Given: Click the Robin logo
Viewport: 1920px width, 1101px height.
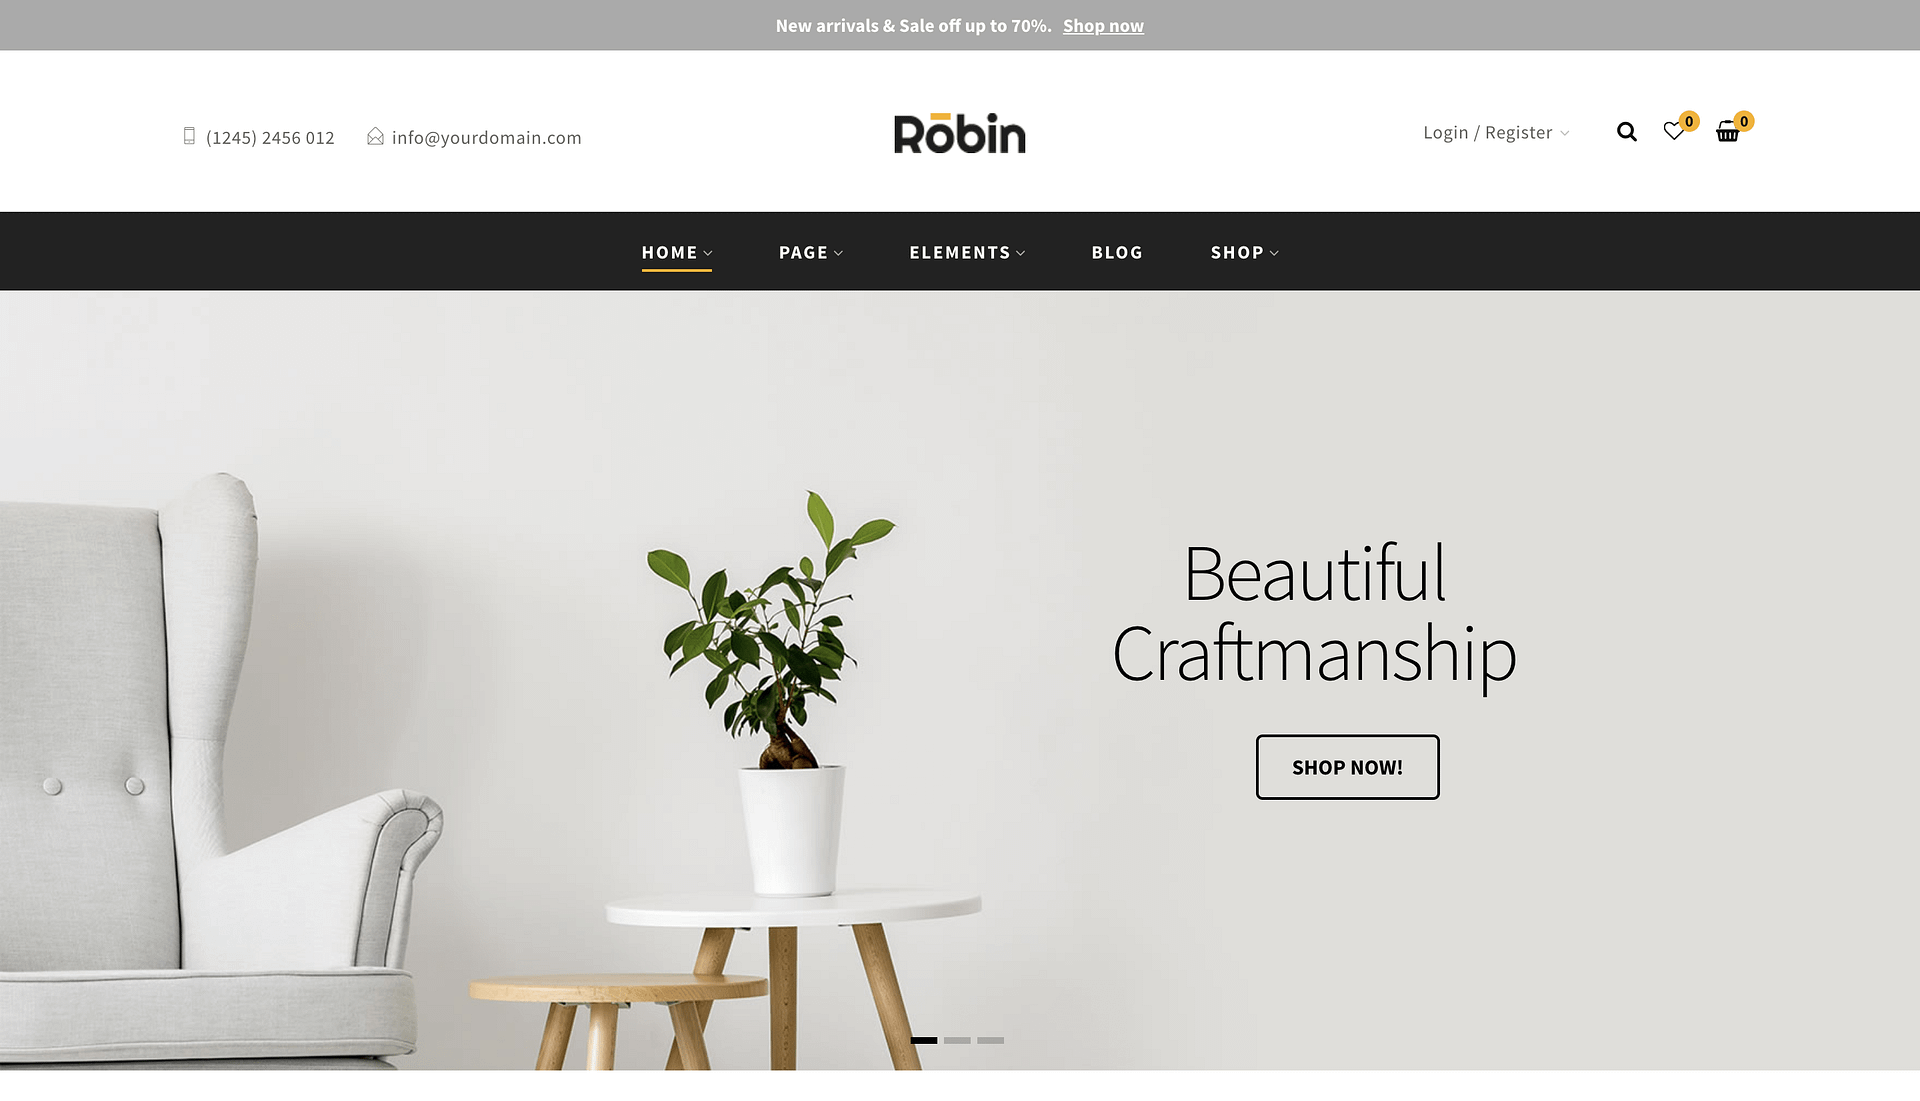Looking at the screenshot, I should (x=959, y=133).
